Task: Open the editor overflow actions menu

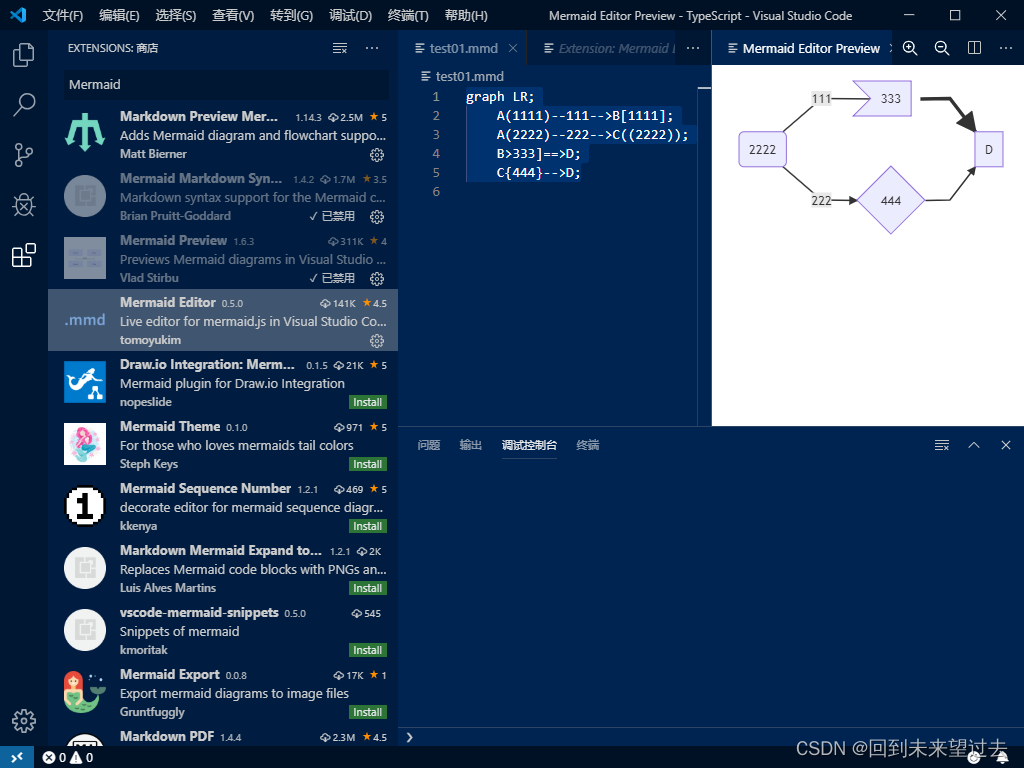Action: pyautogui.click(x=692, y=47)
